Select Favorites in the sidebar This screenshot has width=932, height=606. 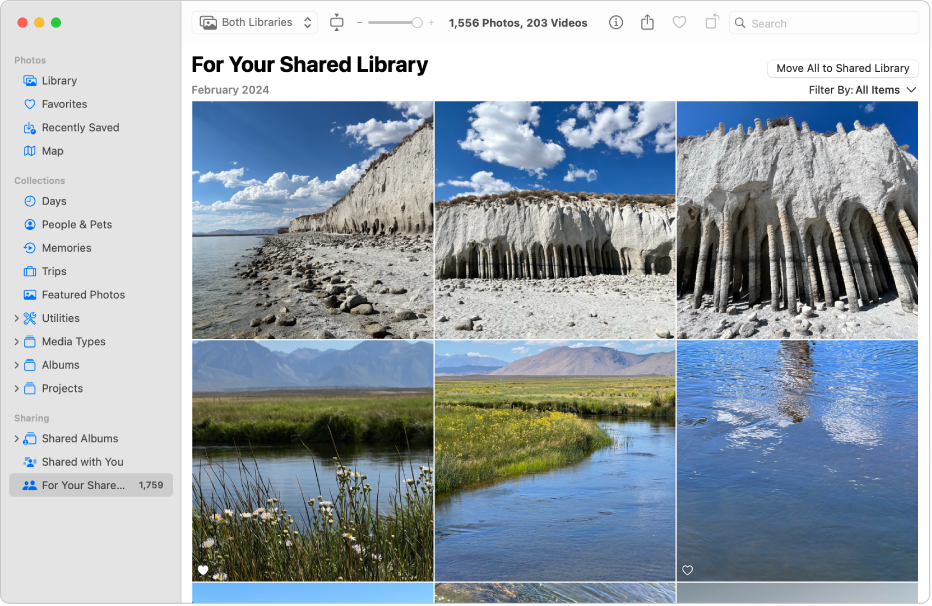click(67, 104)
